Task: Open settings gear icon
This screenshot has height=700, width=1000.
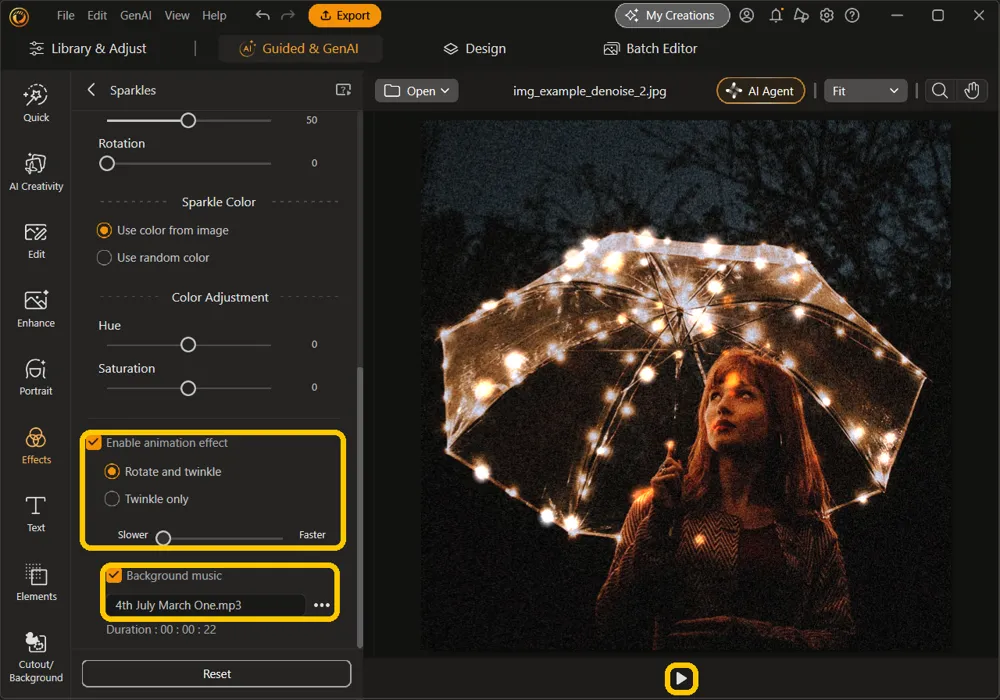Action: 827,15
